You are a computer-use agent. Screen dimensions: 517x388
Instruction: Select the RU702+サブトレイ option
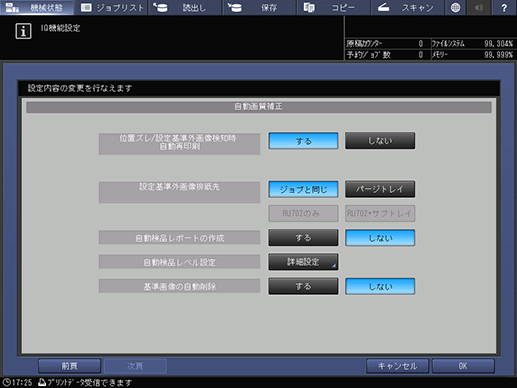click(x=380, y=213)
